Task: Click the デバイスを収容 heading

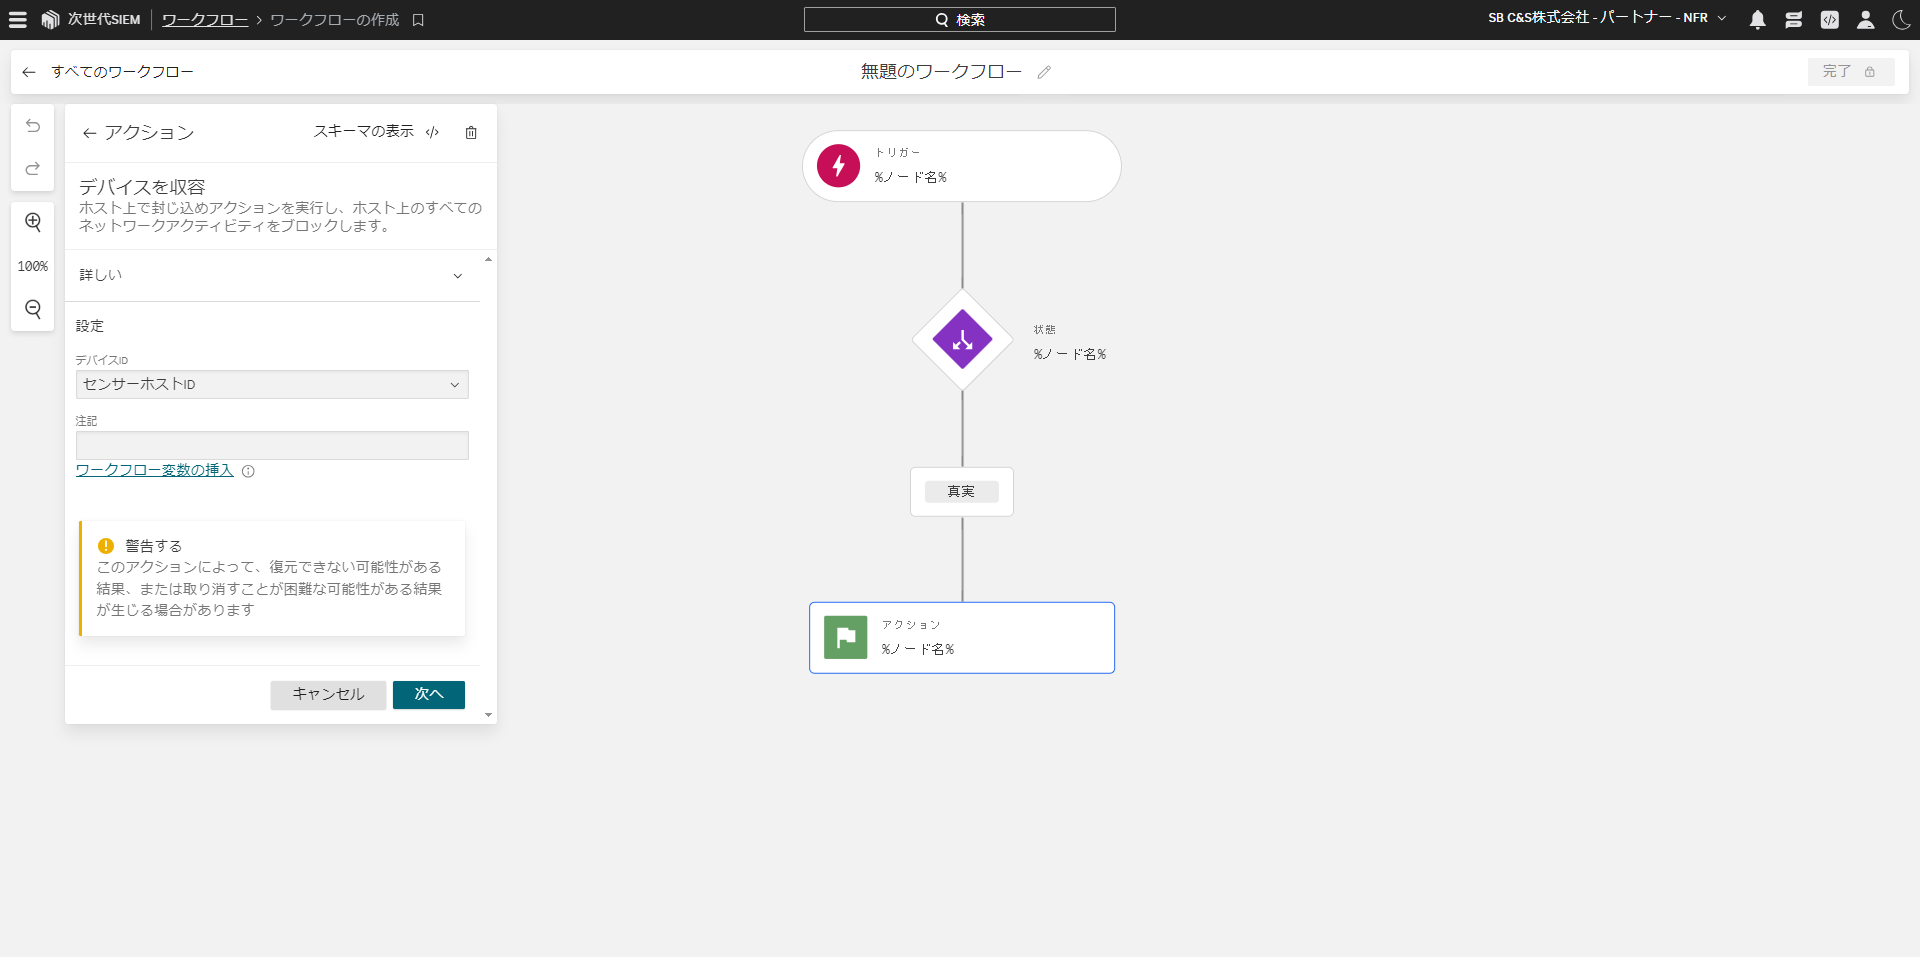Action: (x=142, y=187)
